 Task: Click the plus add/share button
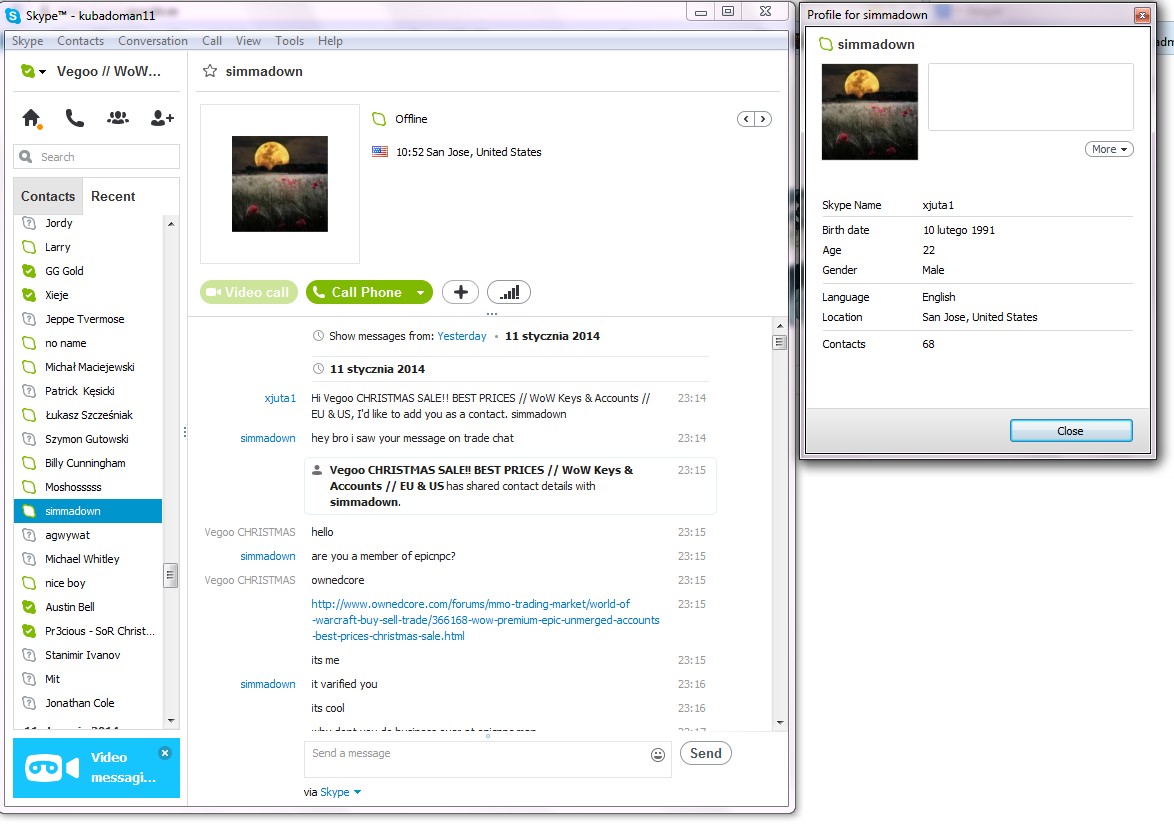(460, 292)
